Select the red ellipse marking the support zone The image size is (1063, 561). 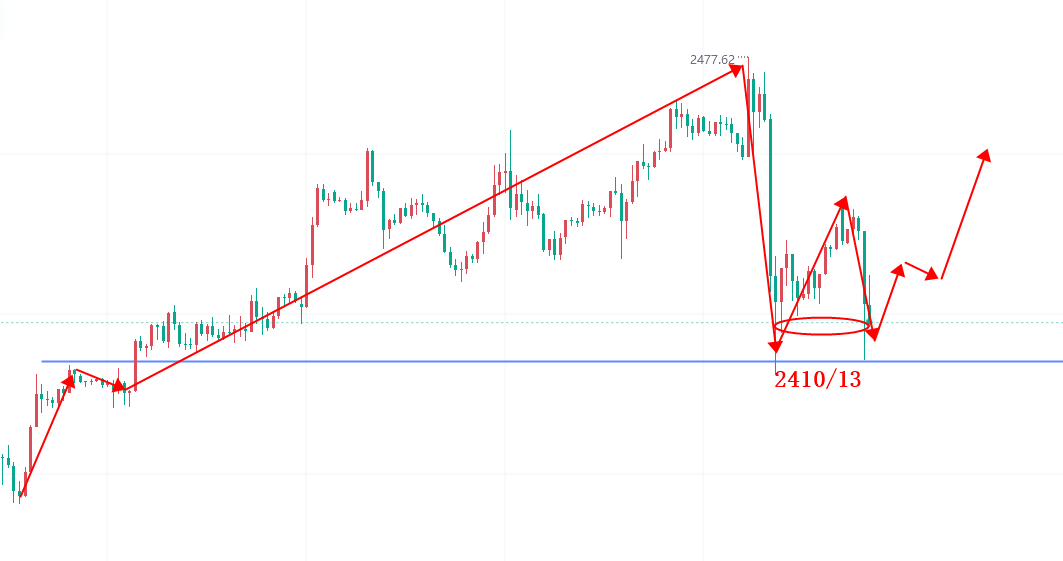pyautogui.click(x=822, y=325)
